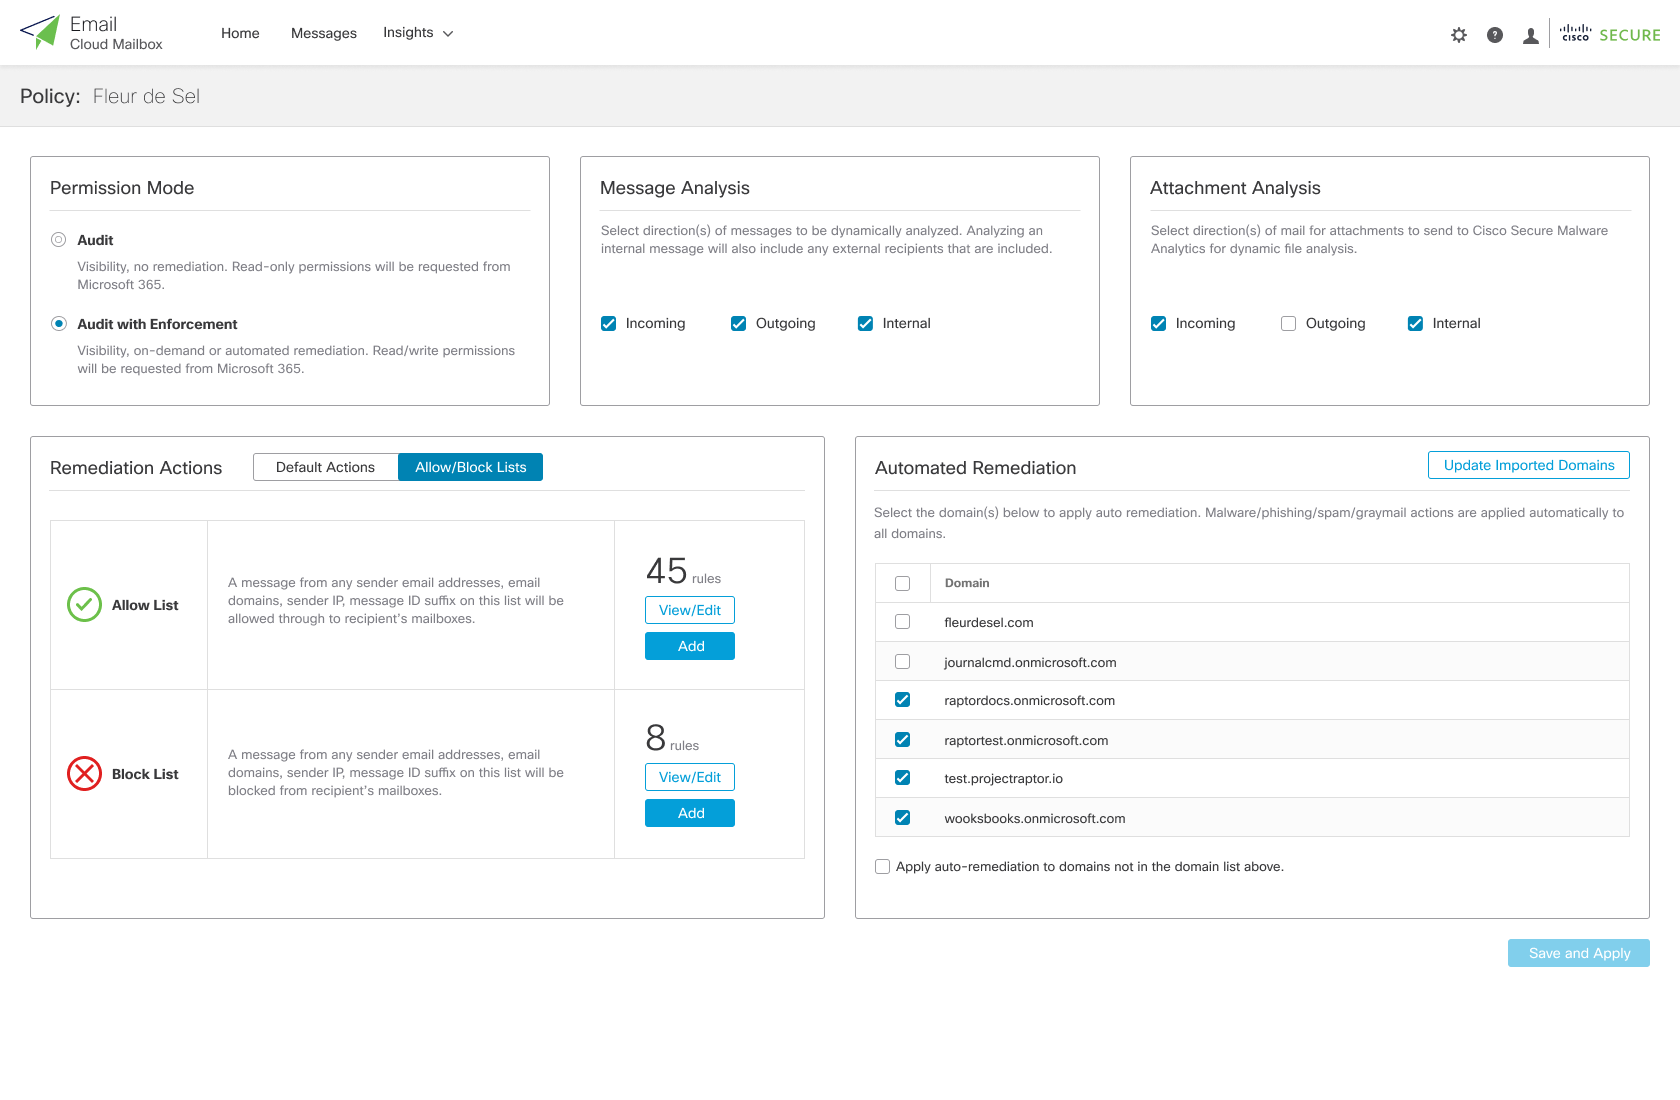
Task: Uncheck raptordocs.onmicrosoft.com checkbox
Action: coord(902,700)
